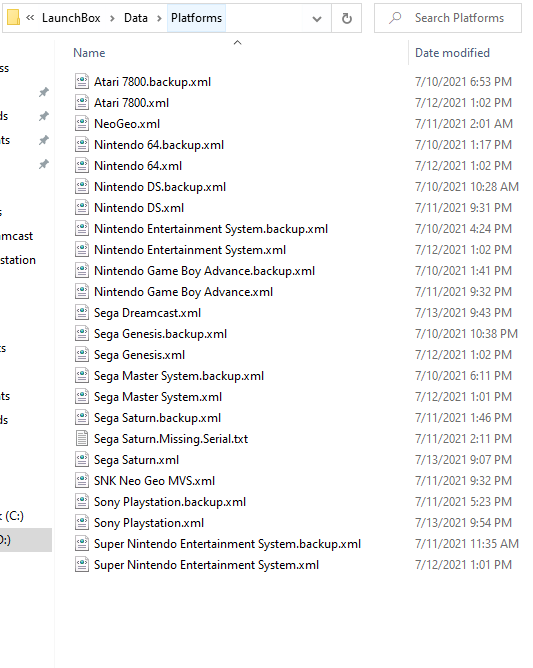Screen dimensions: 533x668
Task: Select the highlighted D: drive in sidebar
Action: click(26, 540)
